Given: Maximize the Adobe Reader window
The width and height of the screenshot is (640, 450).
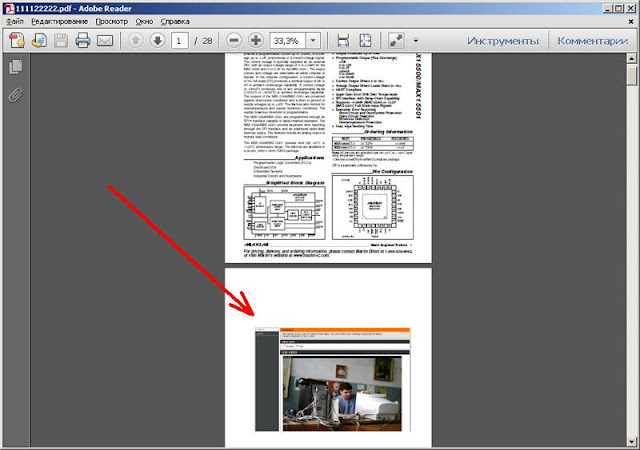Looking at the screenshot, I should pyautogui.click(x=619, y=8).
